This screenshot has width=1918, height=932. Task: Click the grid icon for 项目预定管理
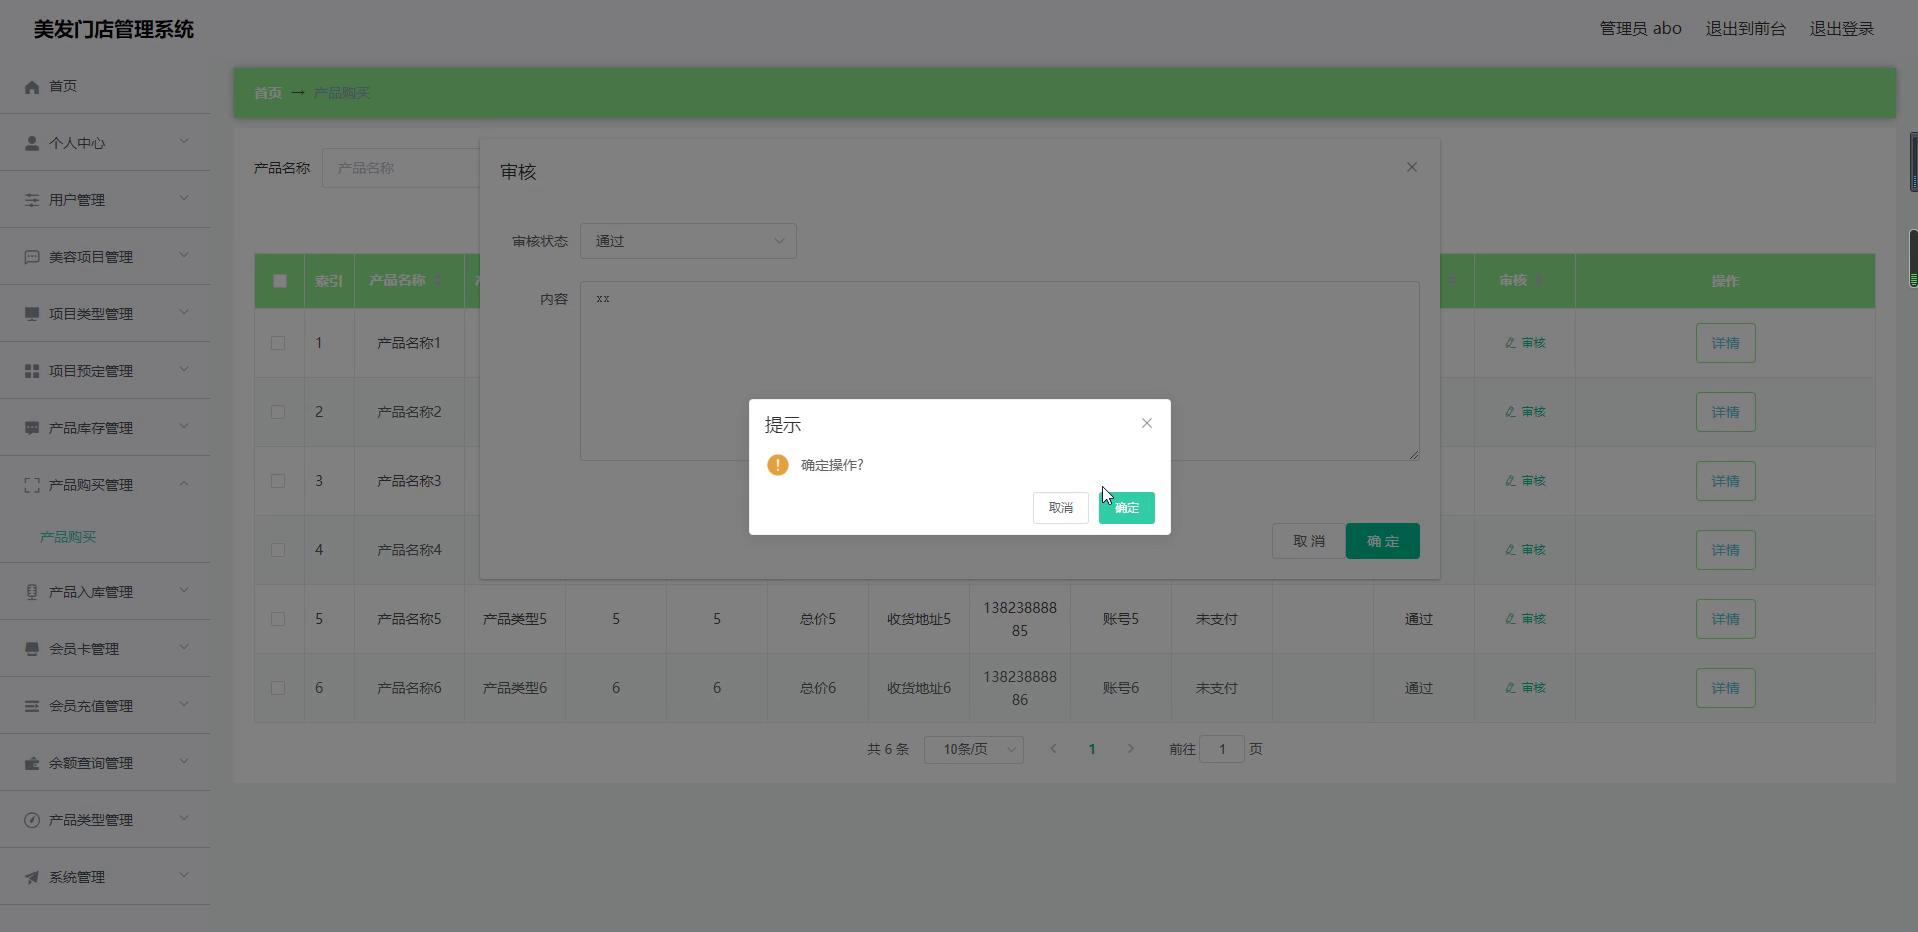[32, 371]
